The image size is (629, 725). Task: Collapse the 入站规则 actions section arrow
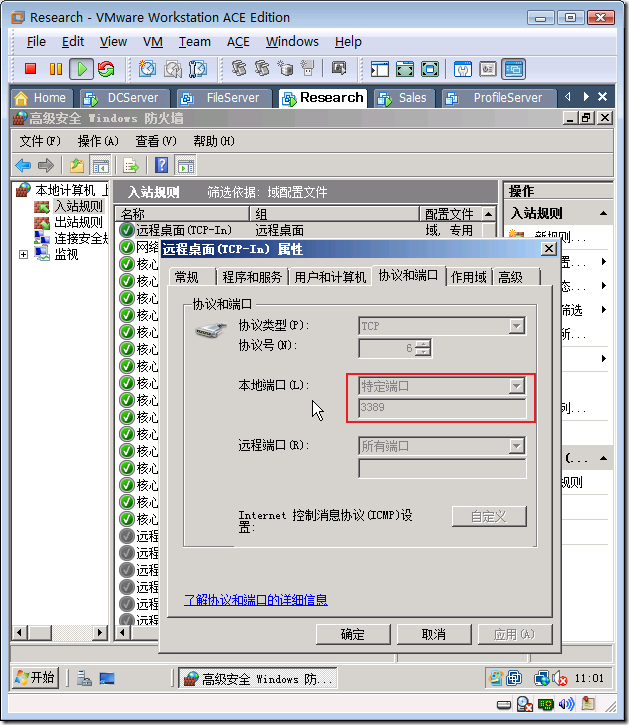[x=604, y=213]
